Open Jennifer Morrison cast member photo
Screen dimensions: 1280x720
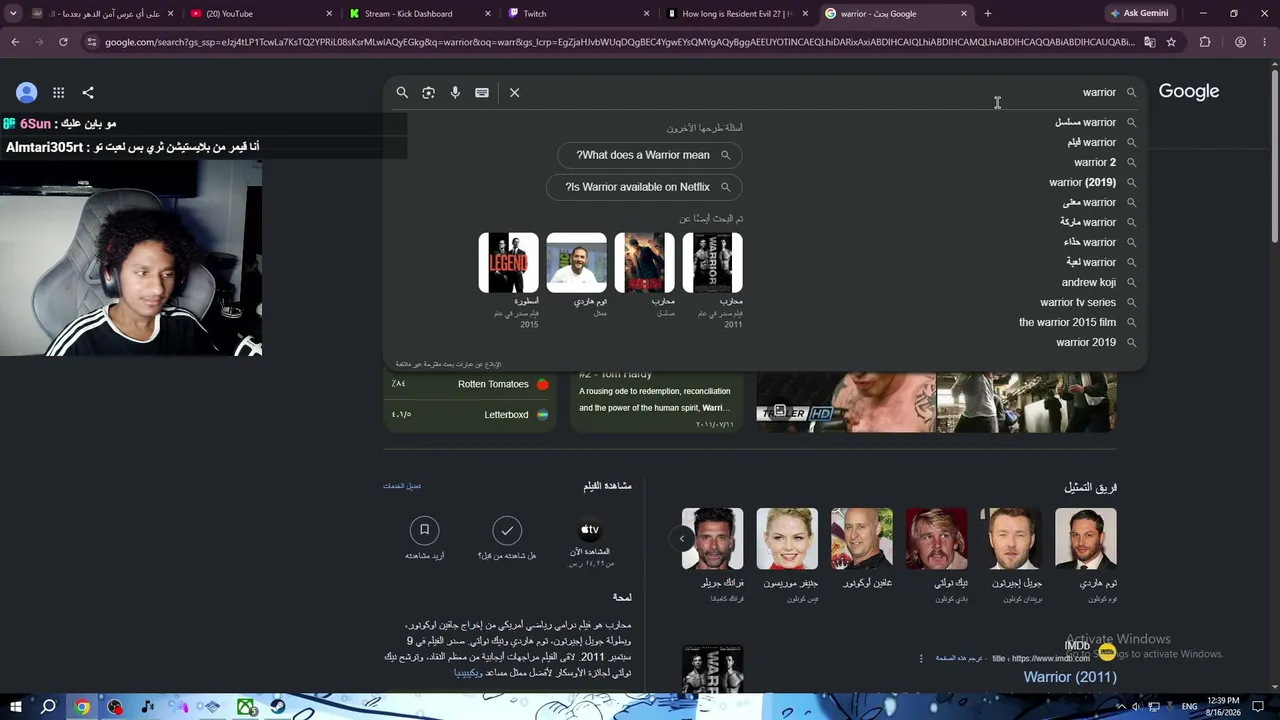click(x=787, y=539)
